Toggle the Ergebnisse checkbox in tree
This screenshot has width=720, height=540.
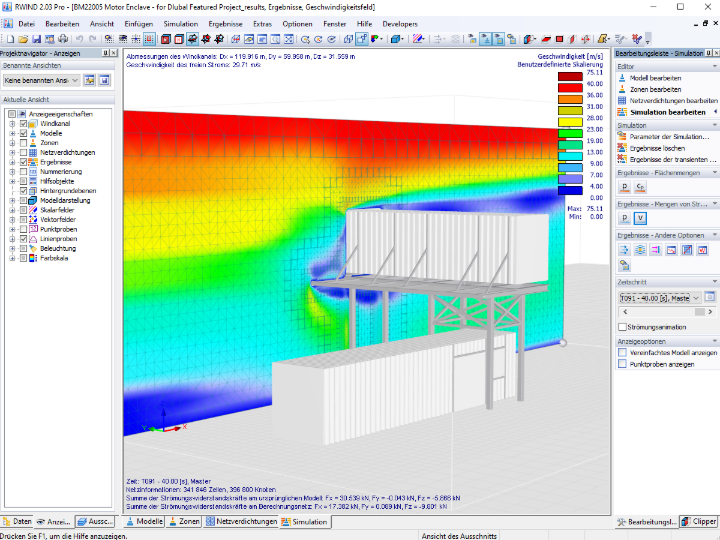[23, 162]
